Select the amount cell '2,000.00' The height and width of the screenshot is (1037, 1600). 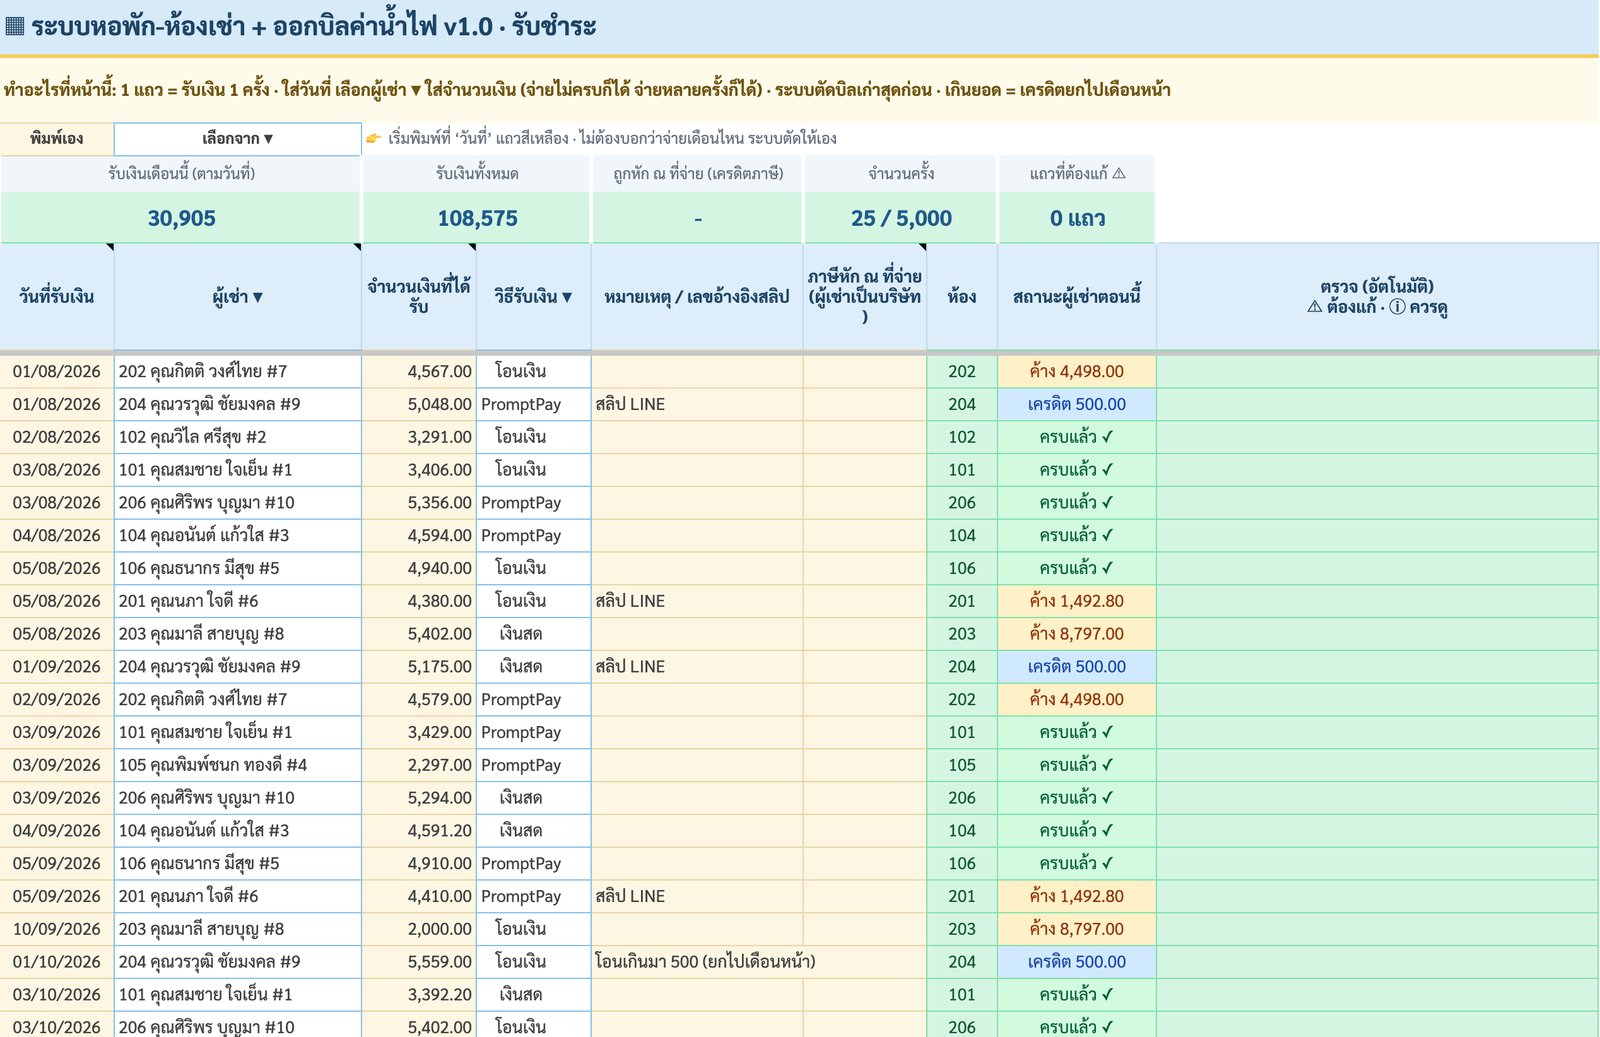[419, 929]
